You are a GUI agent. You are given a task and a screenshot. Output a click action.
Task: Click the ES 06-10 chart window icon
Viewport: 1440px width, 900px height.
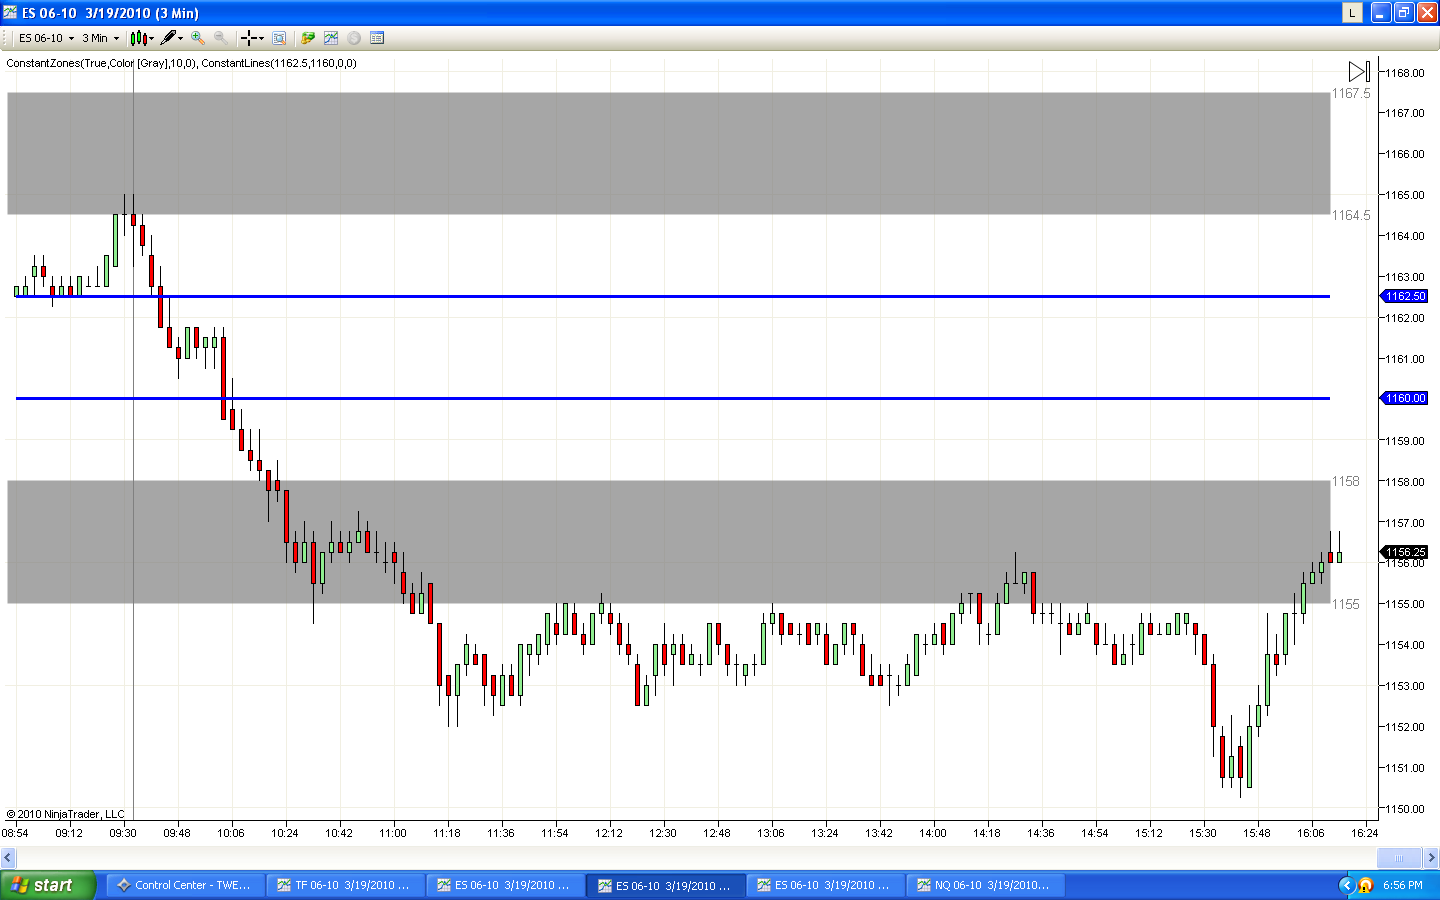(10, 12)
